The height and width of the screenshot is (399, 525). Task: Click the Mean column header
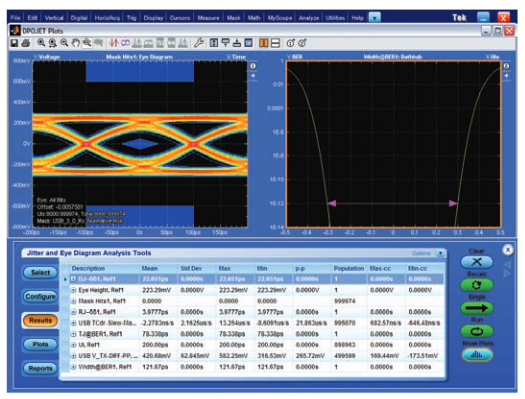(x=149, y=268)
